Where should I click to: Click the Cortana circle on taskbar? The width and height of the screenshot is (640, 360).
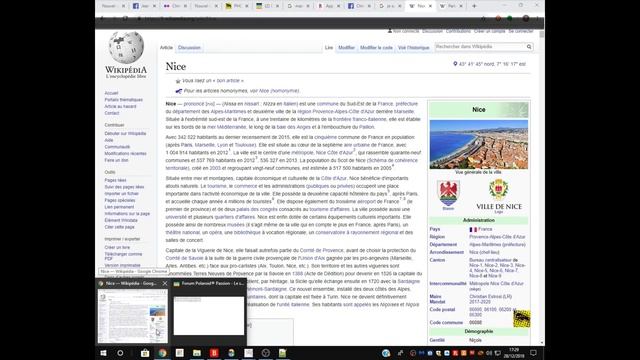pyautogui.click(x=120, y=353)
